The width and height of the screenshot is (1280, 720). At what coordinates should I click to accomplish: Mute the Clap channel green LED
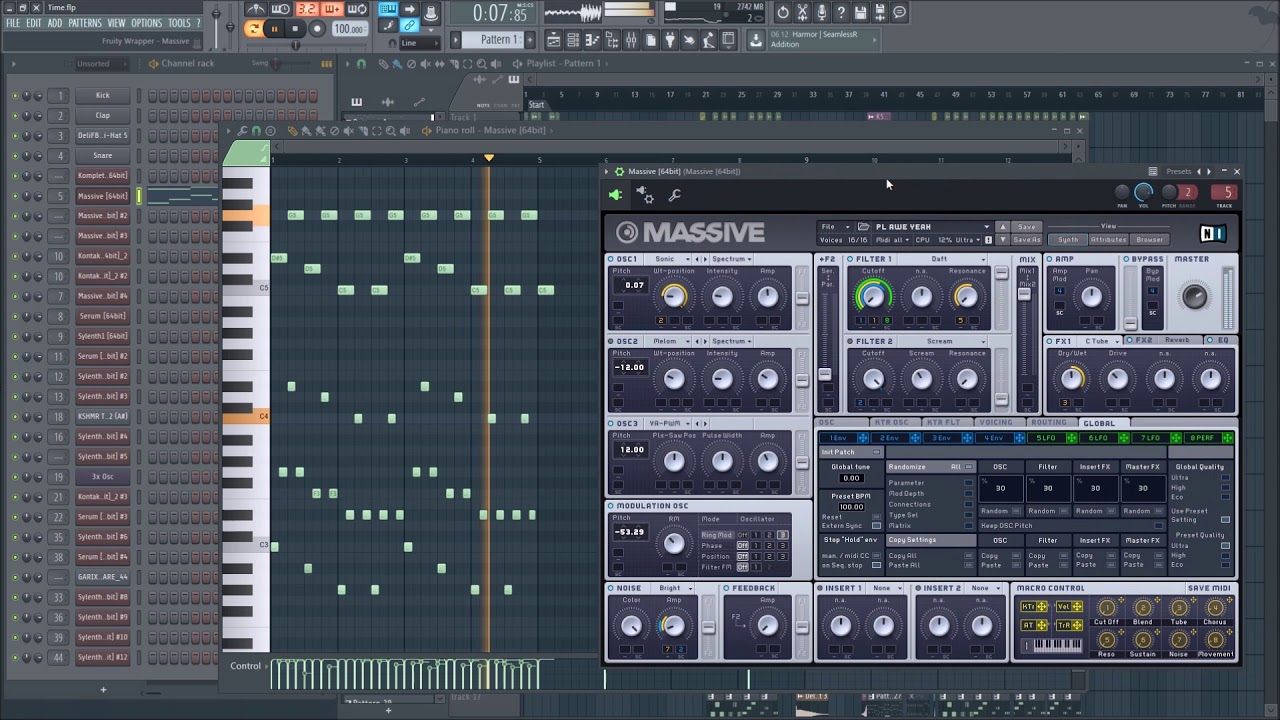pyautogui.click(x=15, y=116)
